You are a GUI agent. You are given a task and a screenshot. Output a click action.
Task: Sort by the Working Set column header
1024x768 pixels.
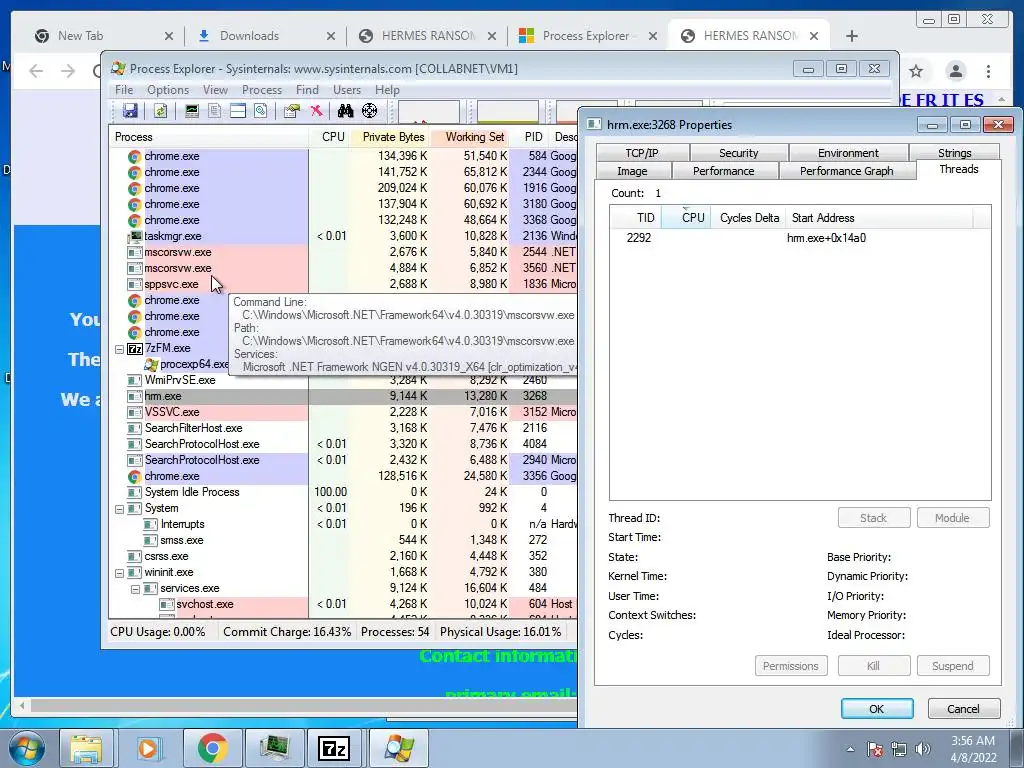coord(470,137)
